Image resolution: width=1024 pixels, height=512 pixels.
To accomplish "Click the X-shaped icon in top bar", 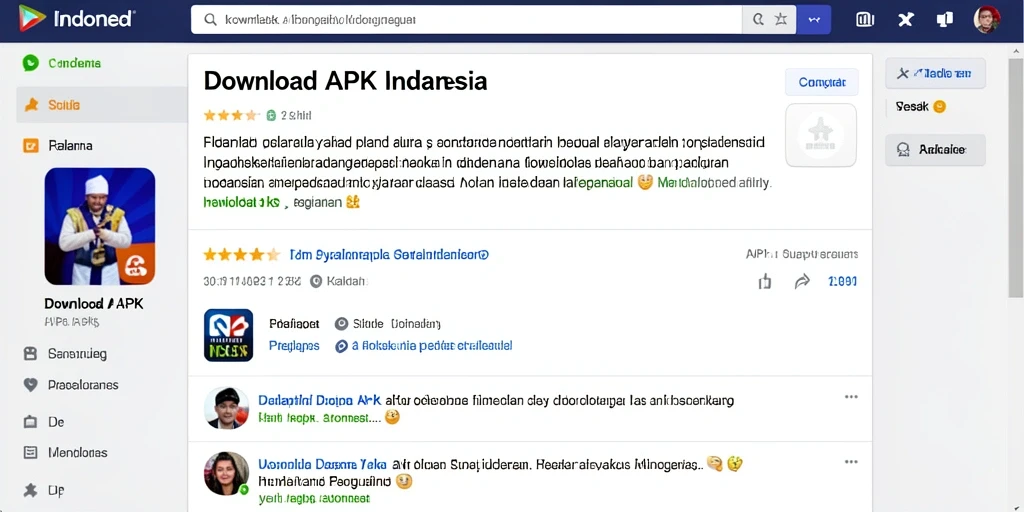I will [x=905, y=20].
